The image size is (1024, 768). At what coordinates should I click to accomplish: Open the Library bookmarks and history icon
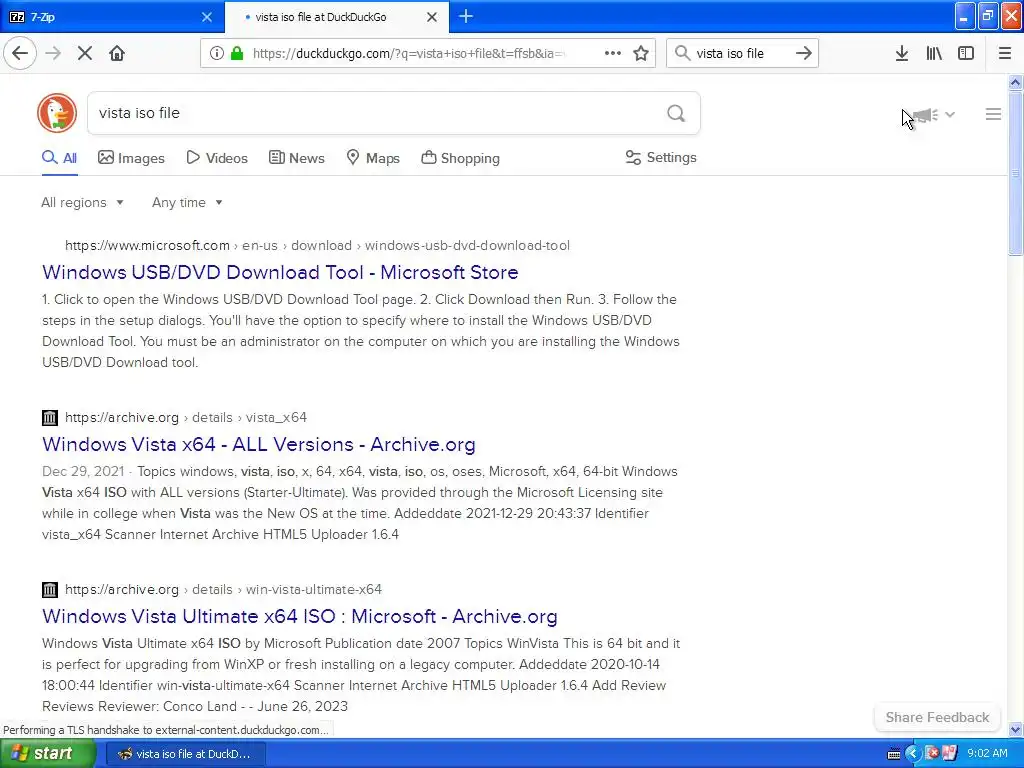(x=934, y=53)
